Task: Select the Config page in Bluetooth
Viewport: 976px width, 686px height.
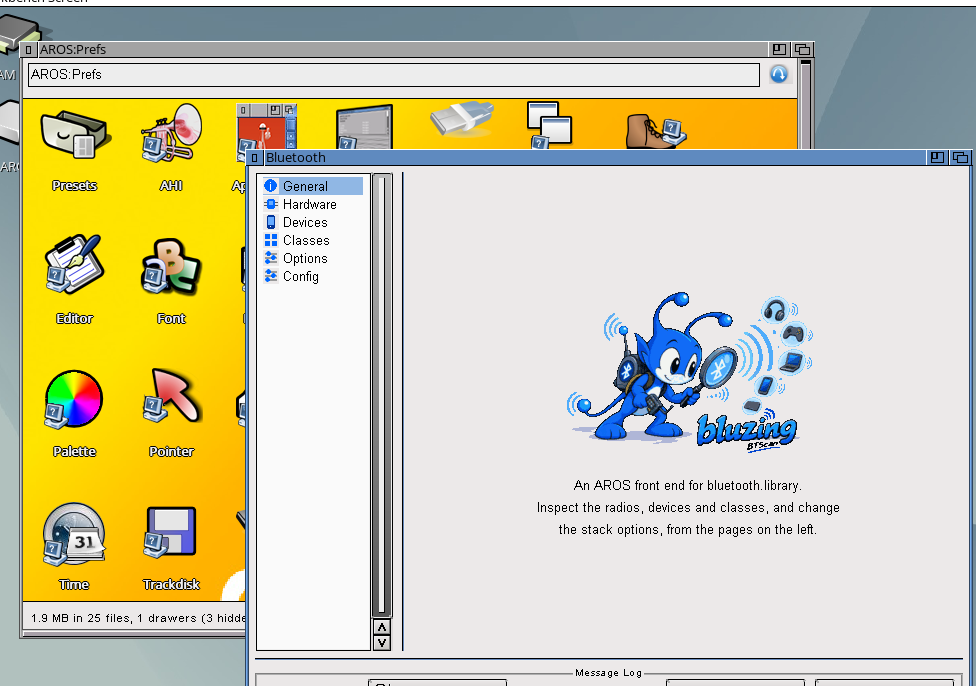Action: (x=312, y=276)
